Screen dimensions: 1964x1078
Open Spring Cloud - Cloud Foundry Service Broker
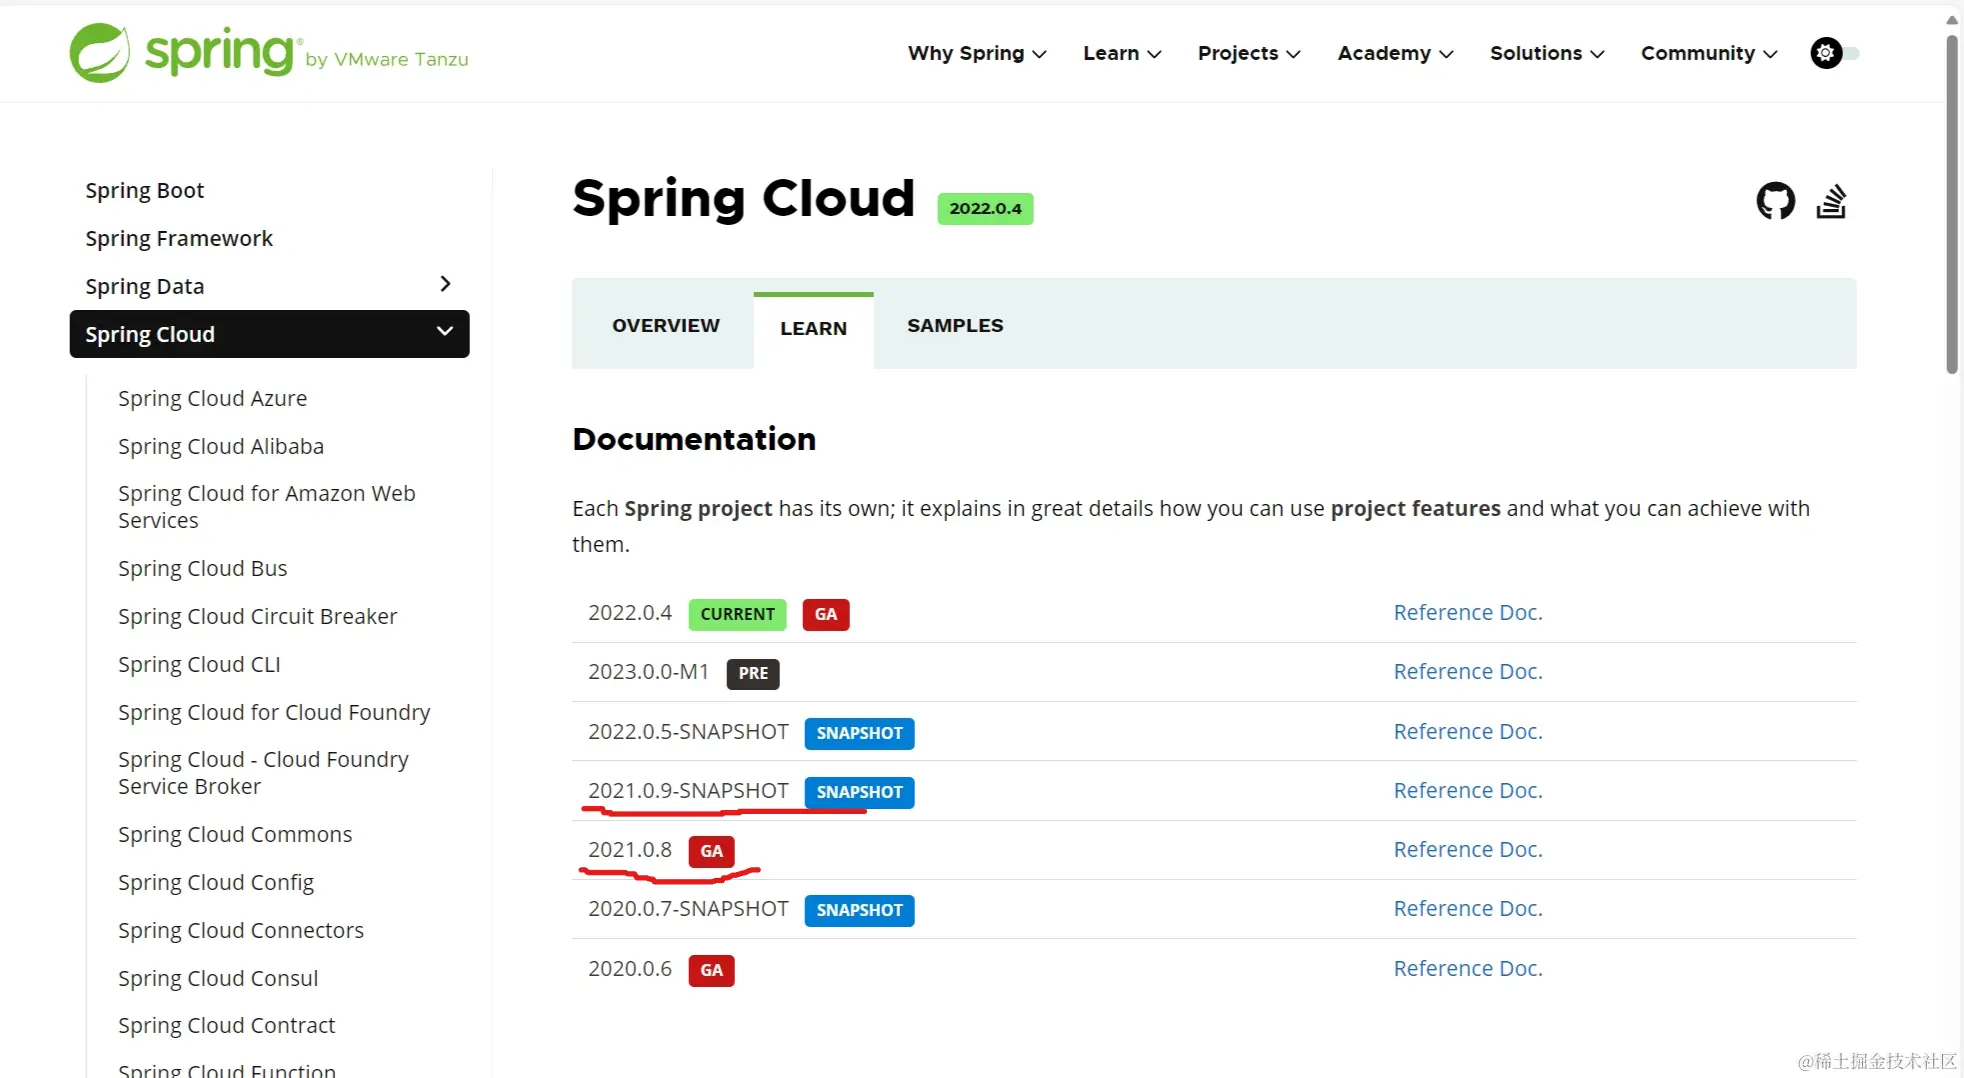[x=263, y=773]
